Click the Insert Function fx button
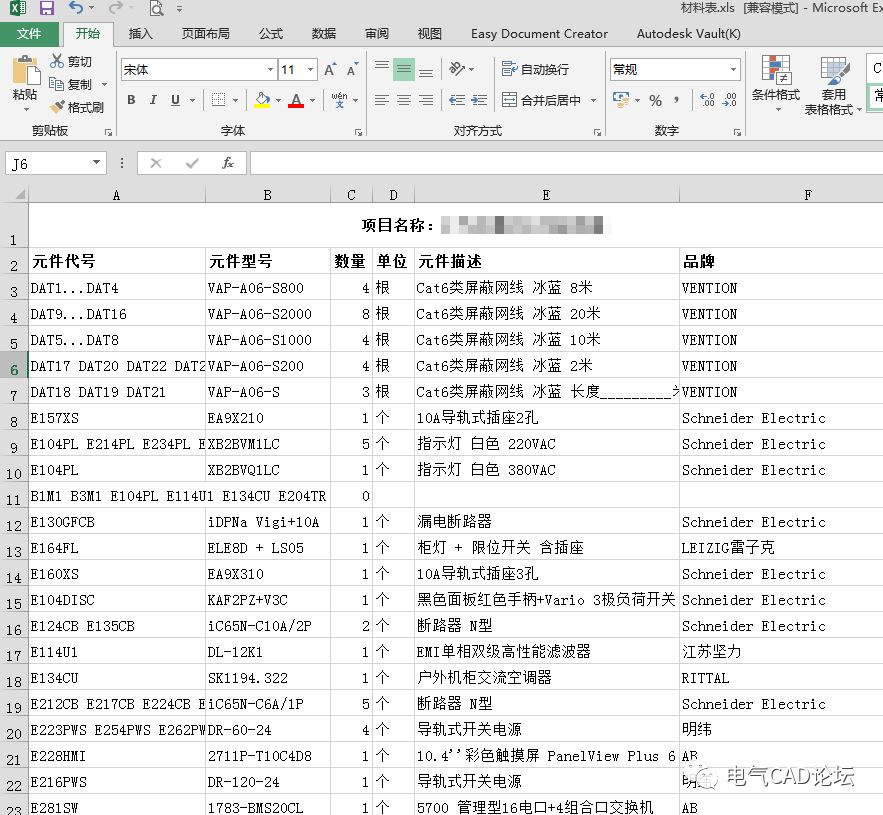 pyautogui.click(x=228, y=163)
